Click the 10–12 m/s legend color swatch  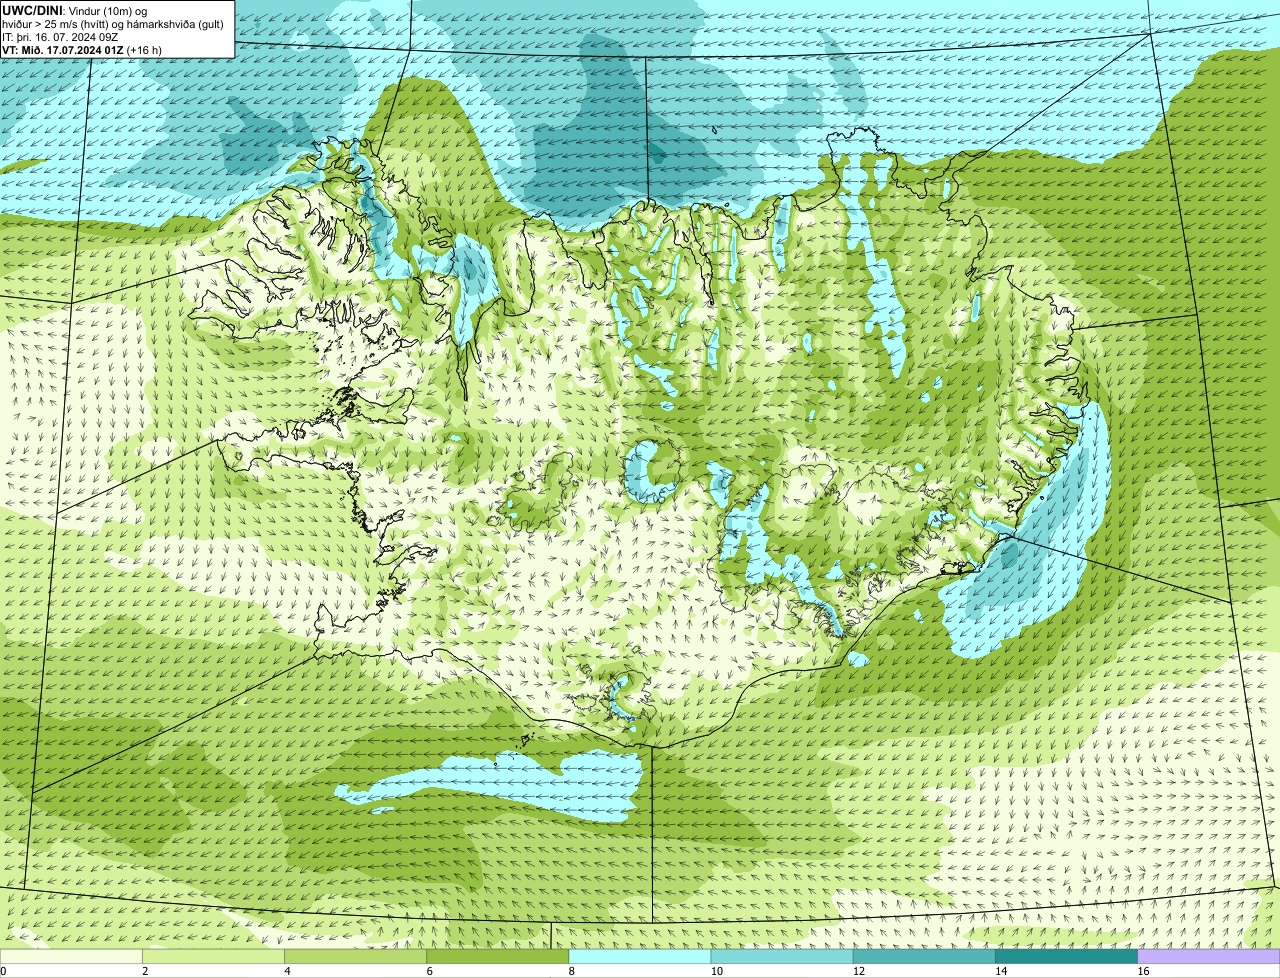click(782, 956)
